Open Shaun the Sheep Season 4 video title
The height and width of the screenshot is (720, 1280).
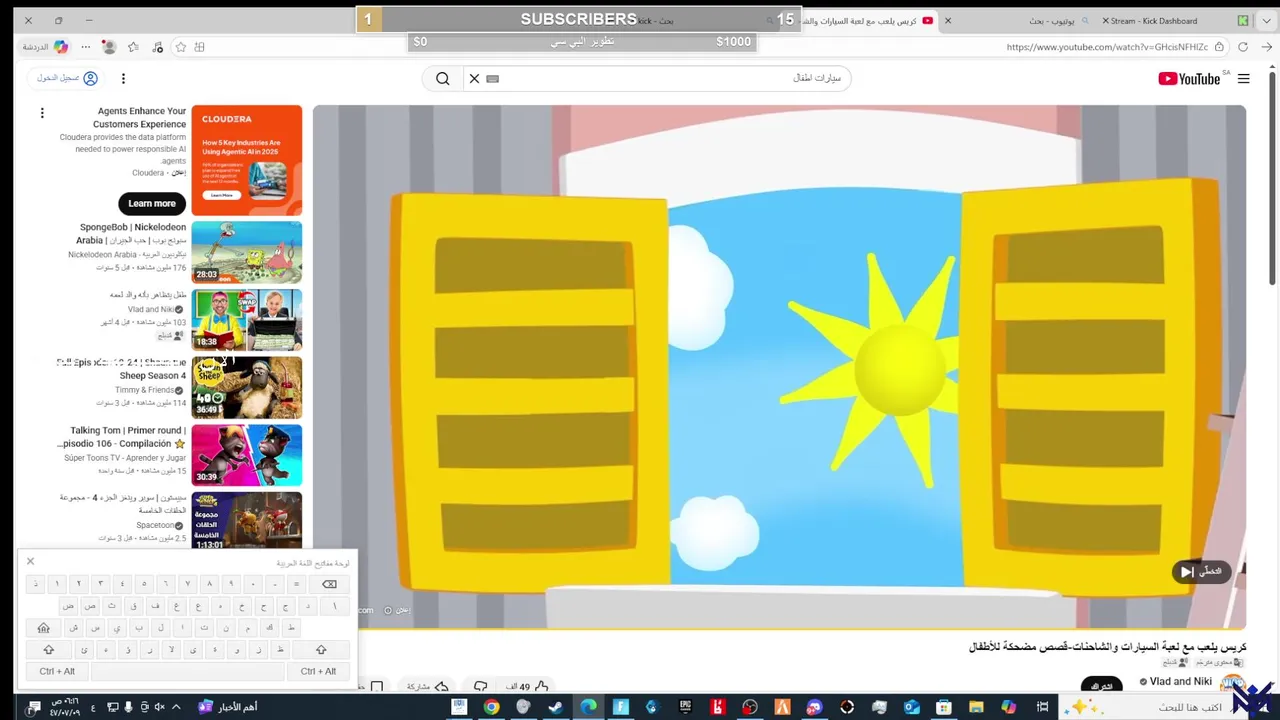click(121, 369)
